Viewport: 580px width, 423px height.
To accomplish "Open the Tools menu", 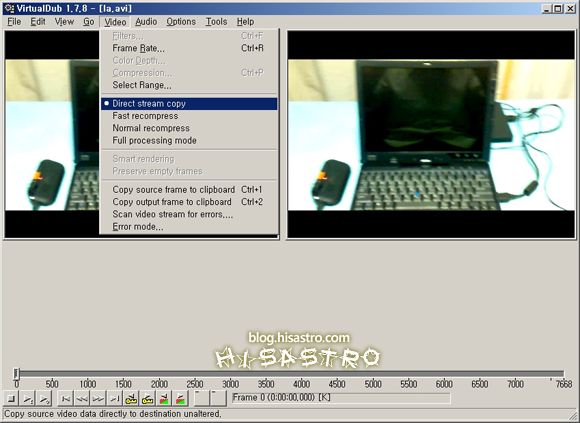I will (216, 22).
